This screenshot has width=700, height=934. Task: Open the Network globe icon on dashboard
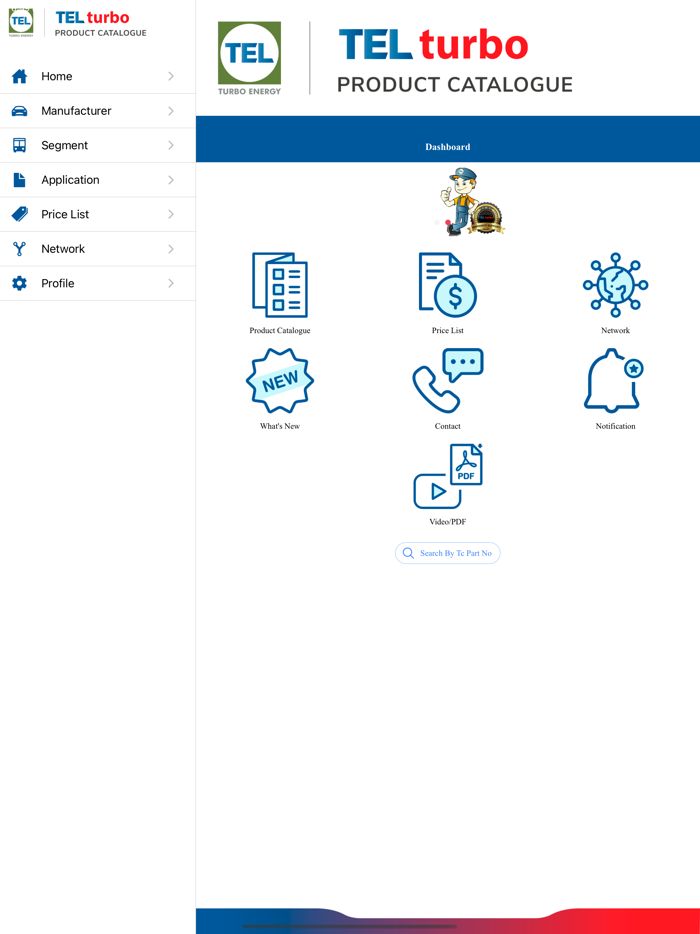coord(615,285)
